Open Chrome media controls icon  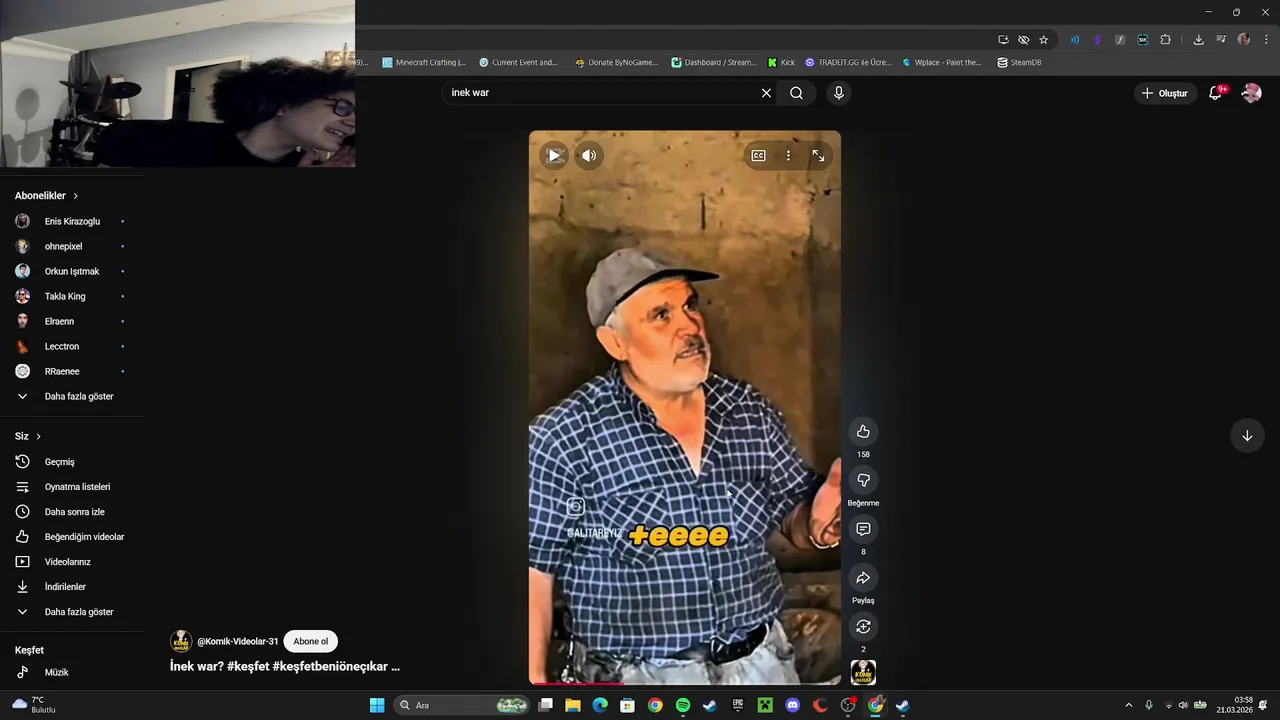tap(1221, 40)
